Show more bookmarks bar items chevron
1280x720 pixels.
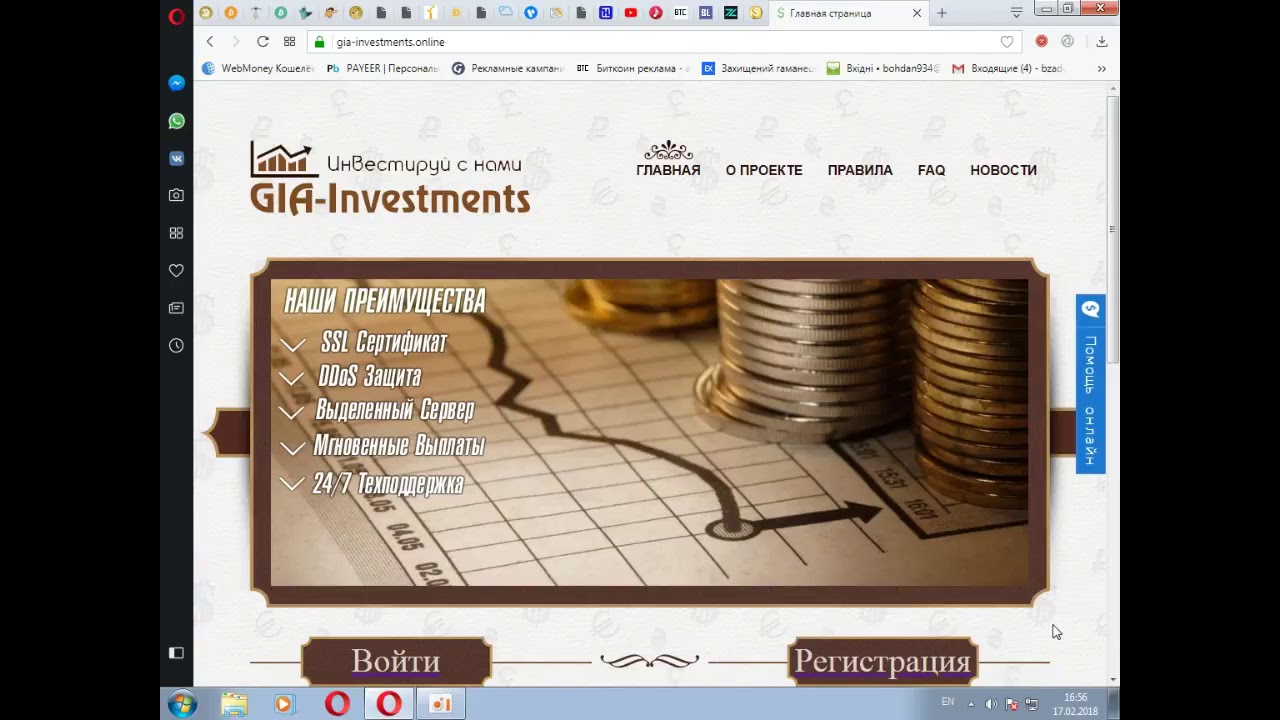coord(1101,69)
